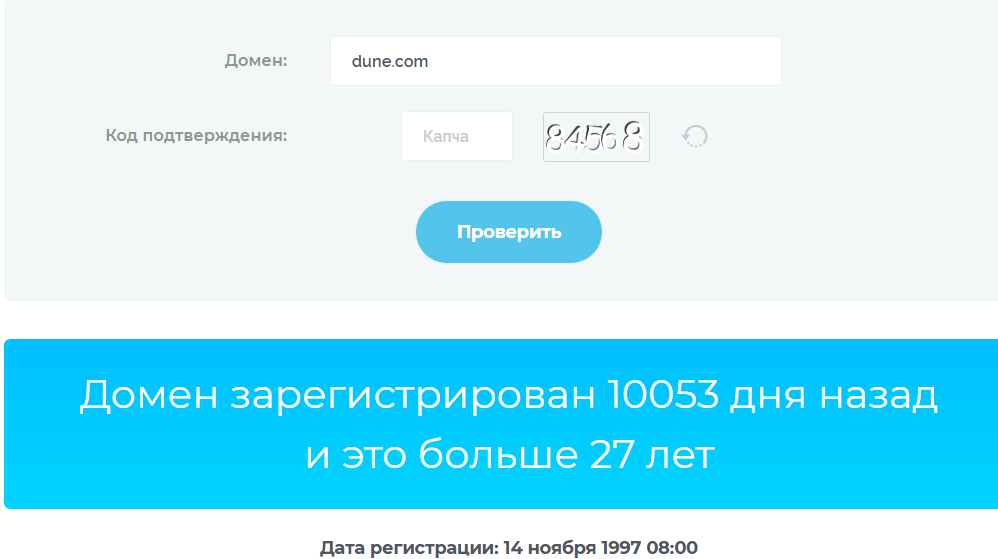
Task: Click the heading Домен зарегистрирован
Action: [x=337, y=396]
